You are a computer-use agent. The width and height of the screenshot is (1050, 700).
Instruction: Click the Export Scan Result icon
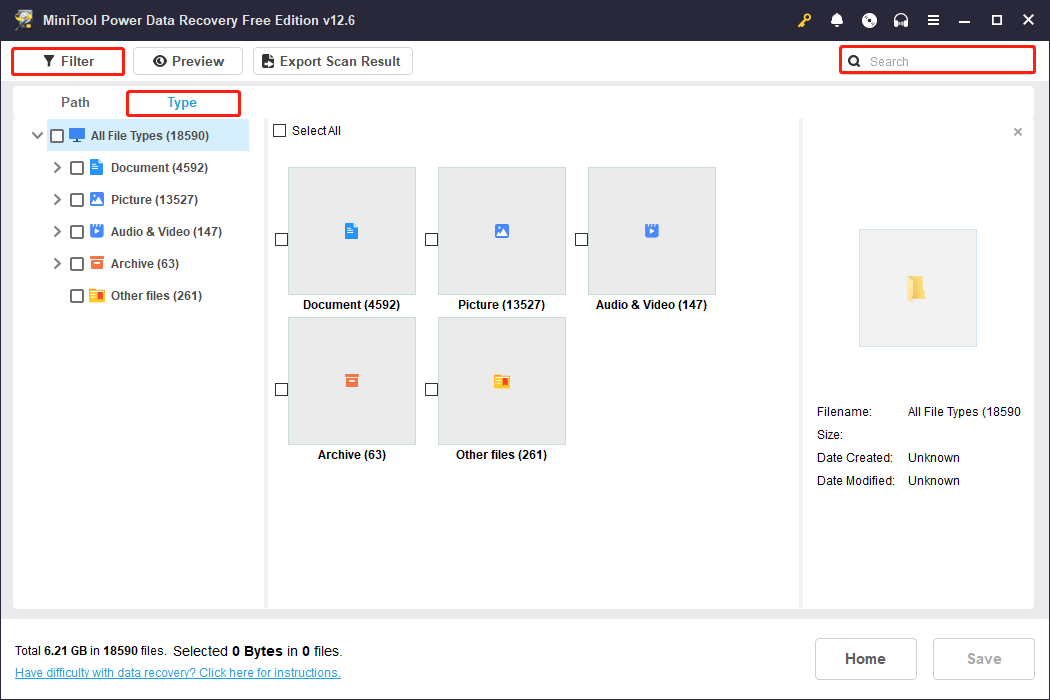(x=267, y=61)
